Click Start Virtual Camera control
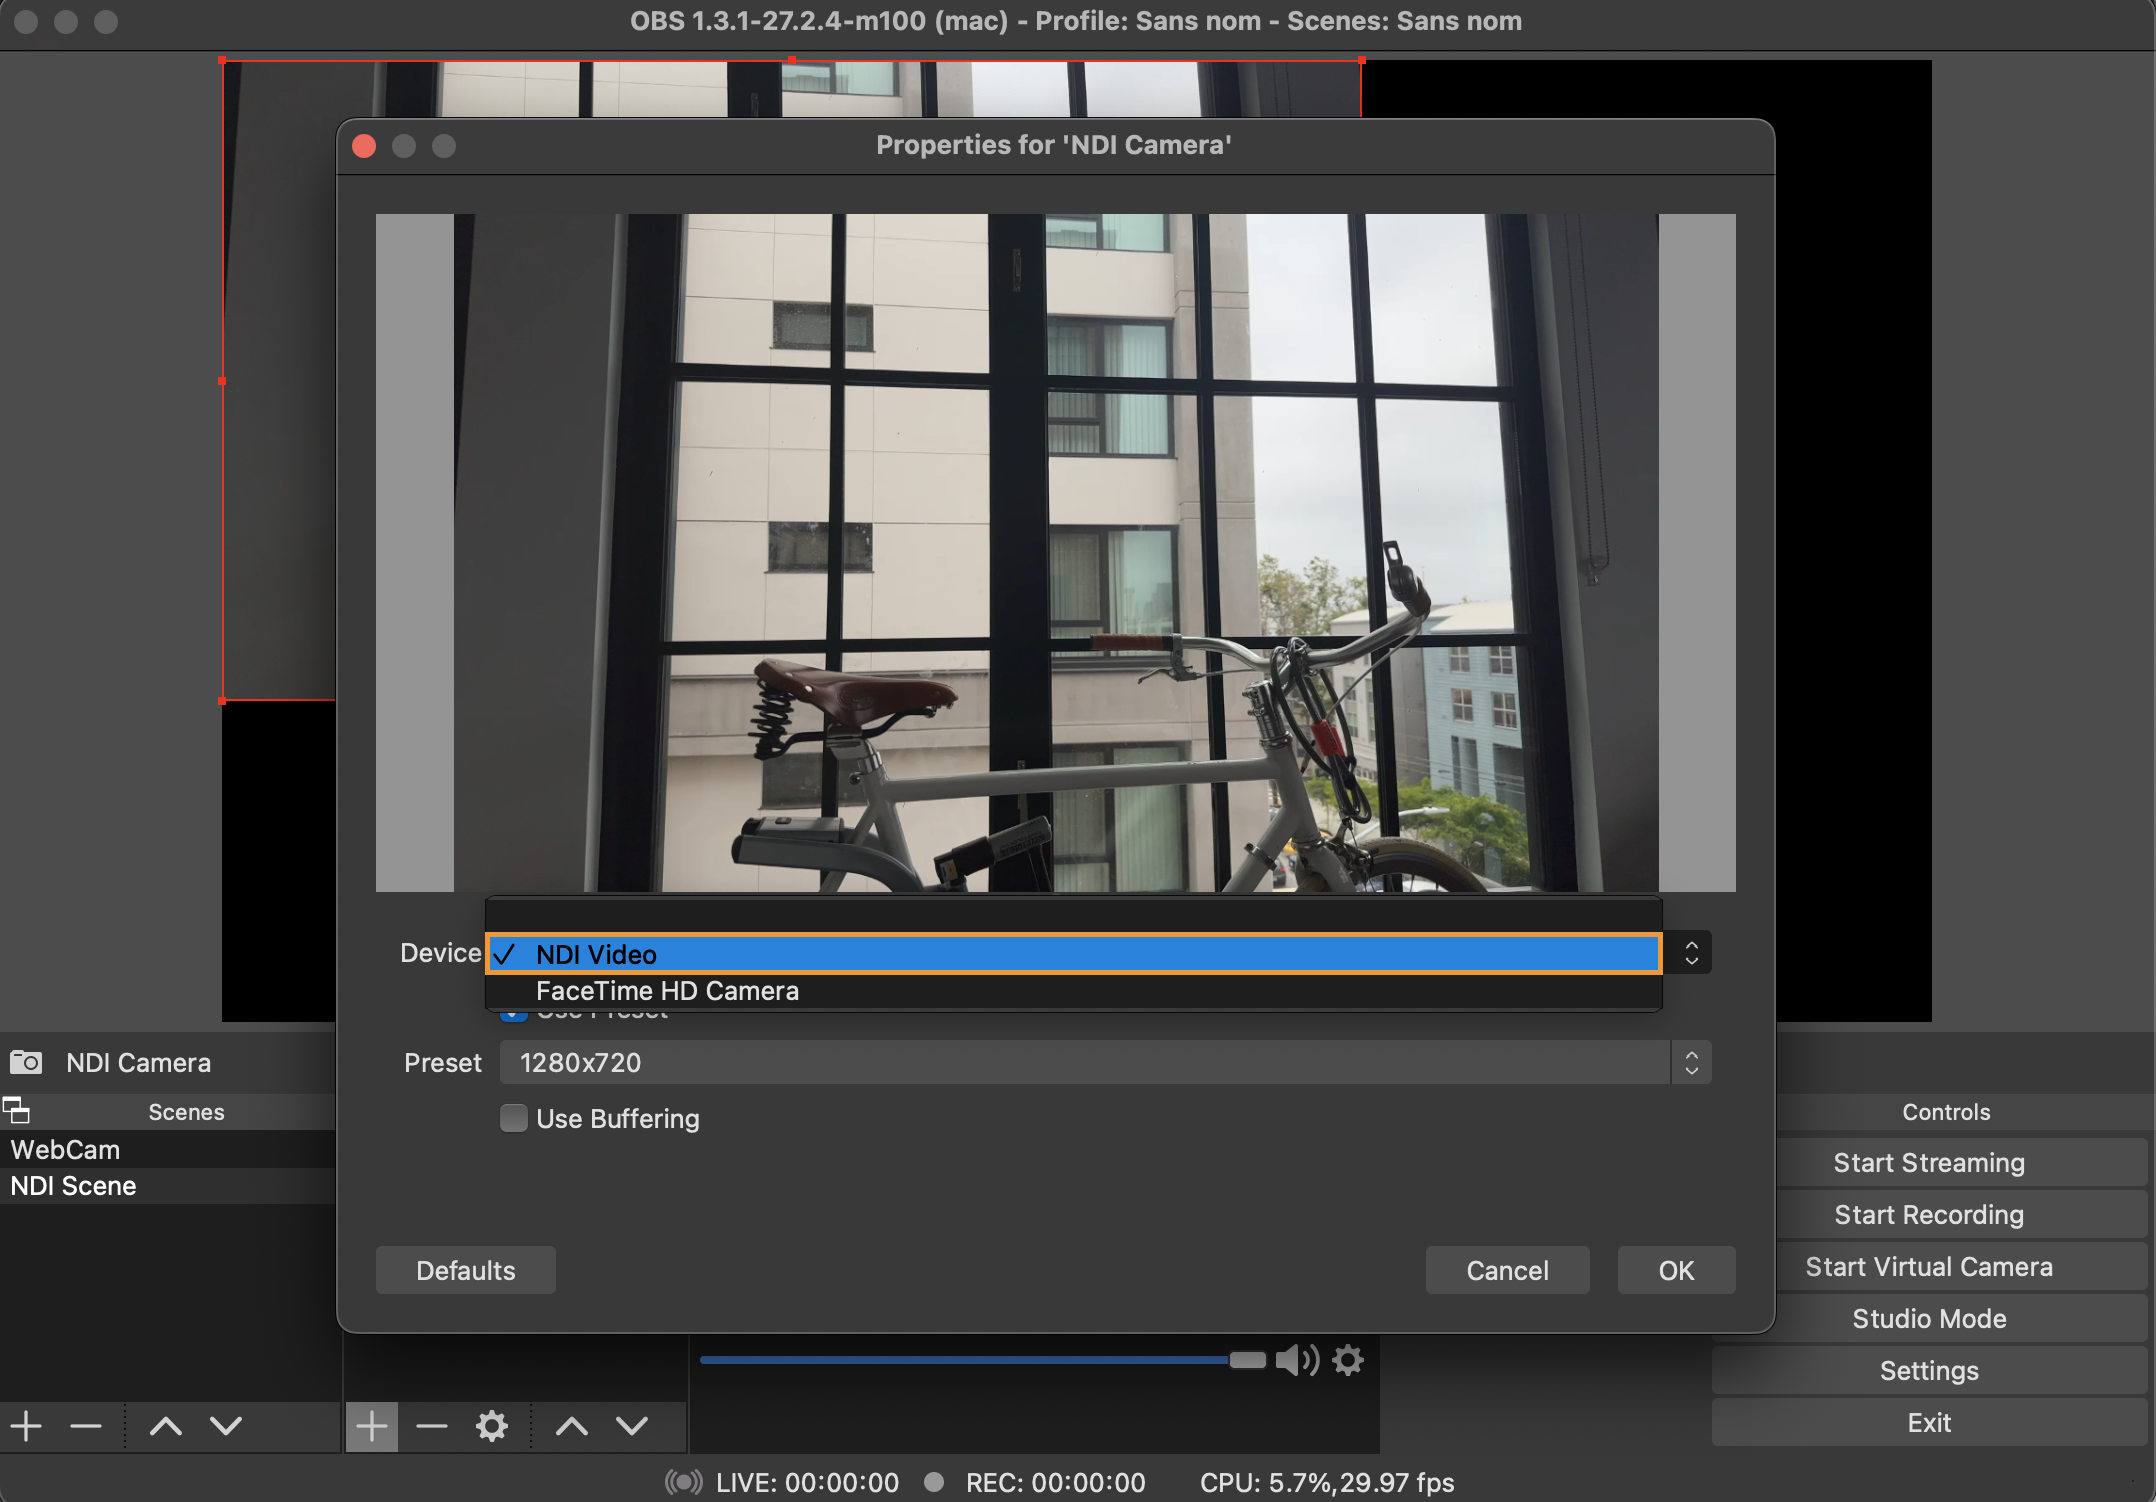Viewport: 2156px width, 1502px height. 1928,1267
